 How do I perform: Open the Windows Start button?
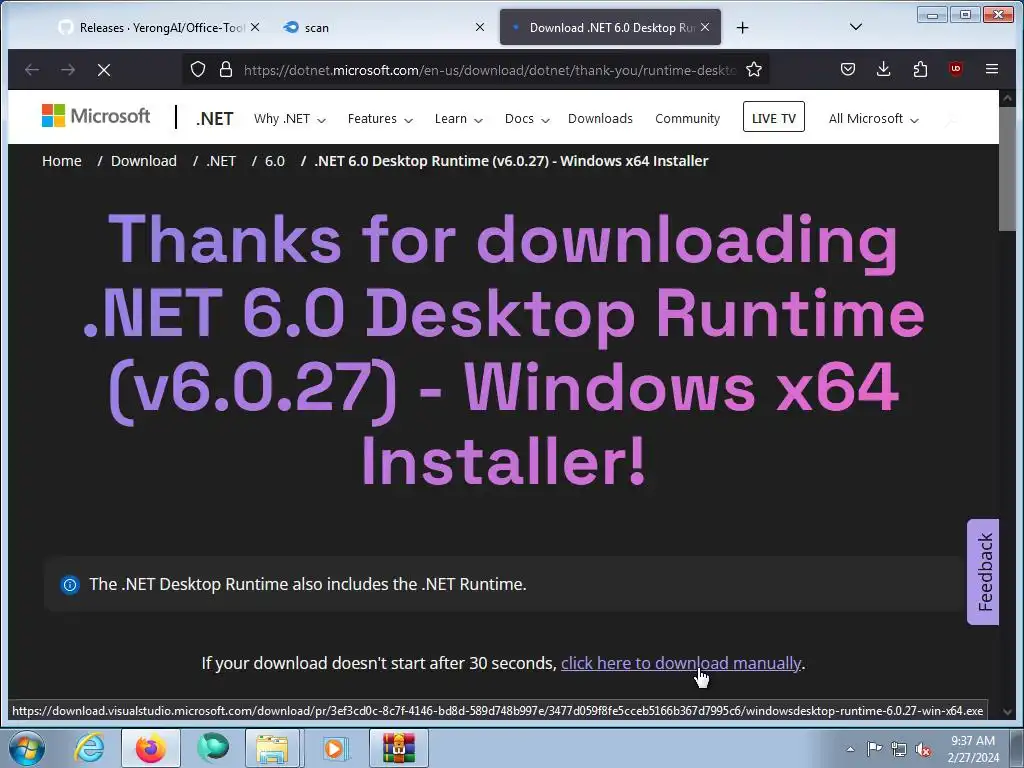27,748
